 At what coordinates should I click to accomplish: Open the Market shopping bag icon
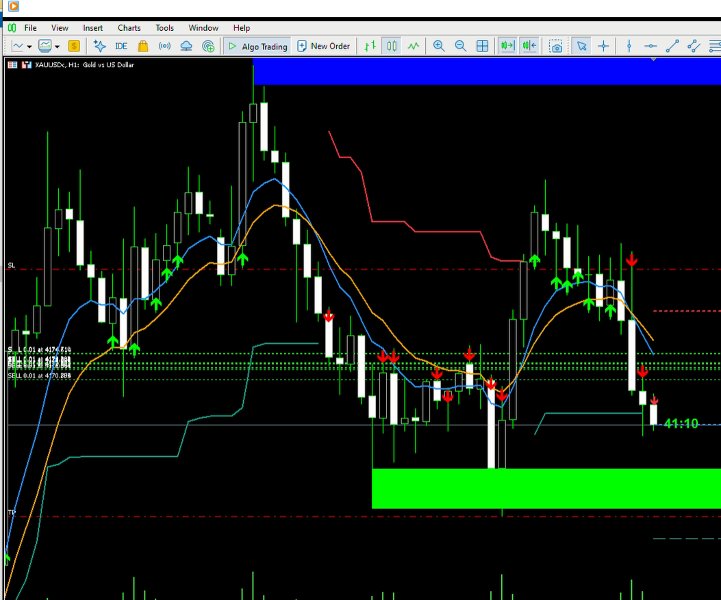click(143, 46)
